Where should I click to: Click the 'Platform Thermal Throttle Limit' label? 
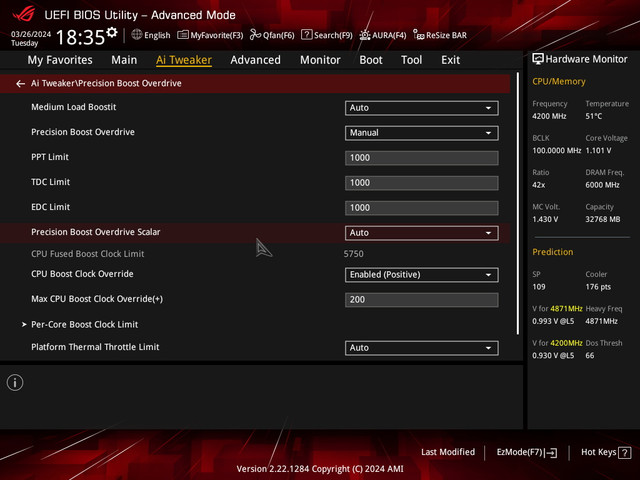[x=95, y=347]
